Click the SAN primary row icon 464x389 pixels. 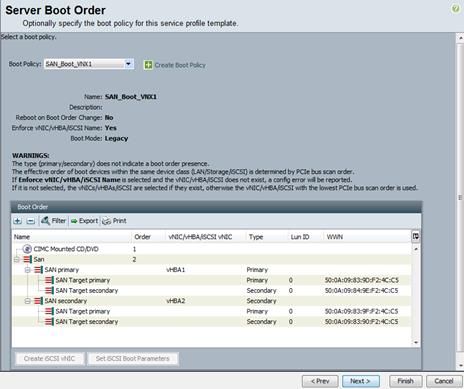point(38,270)
